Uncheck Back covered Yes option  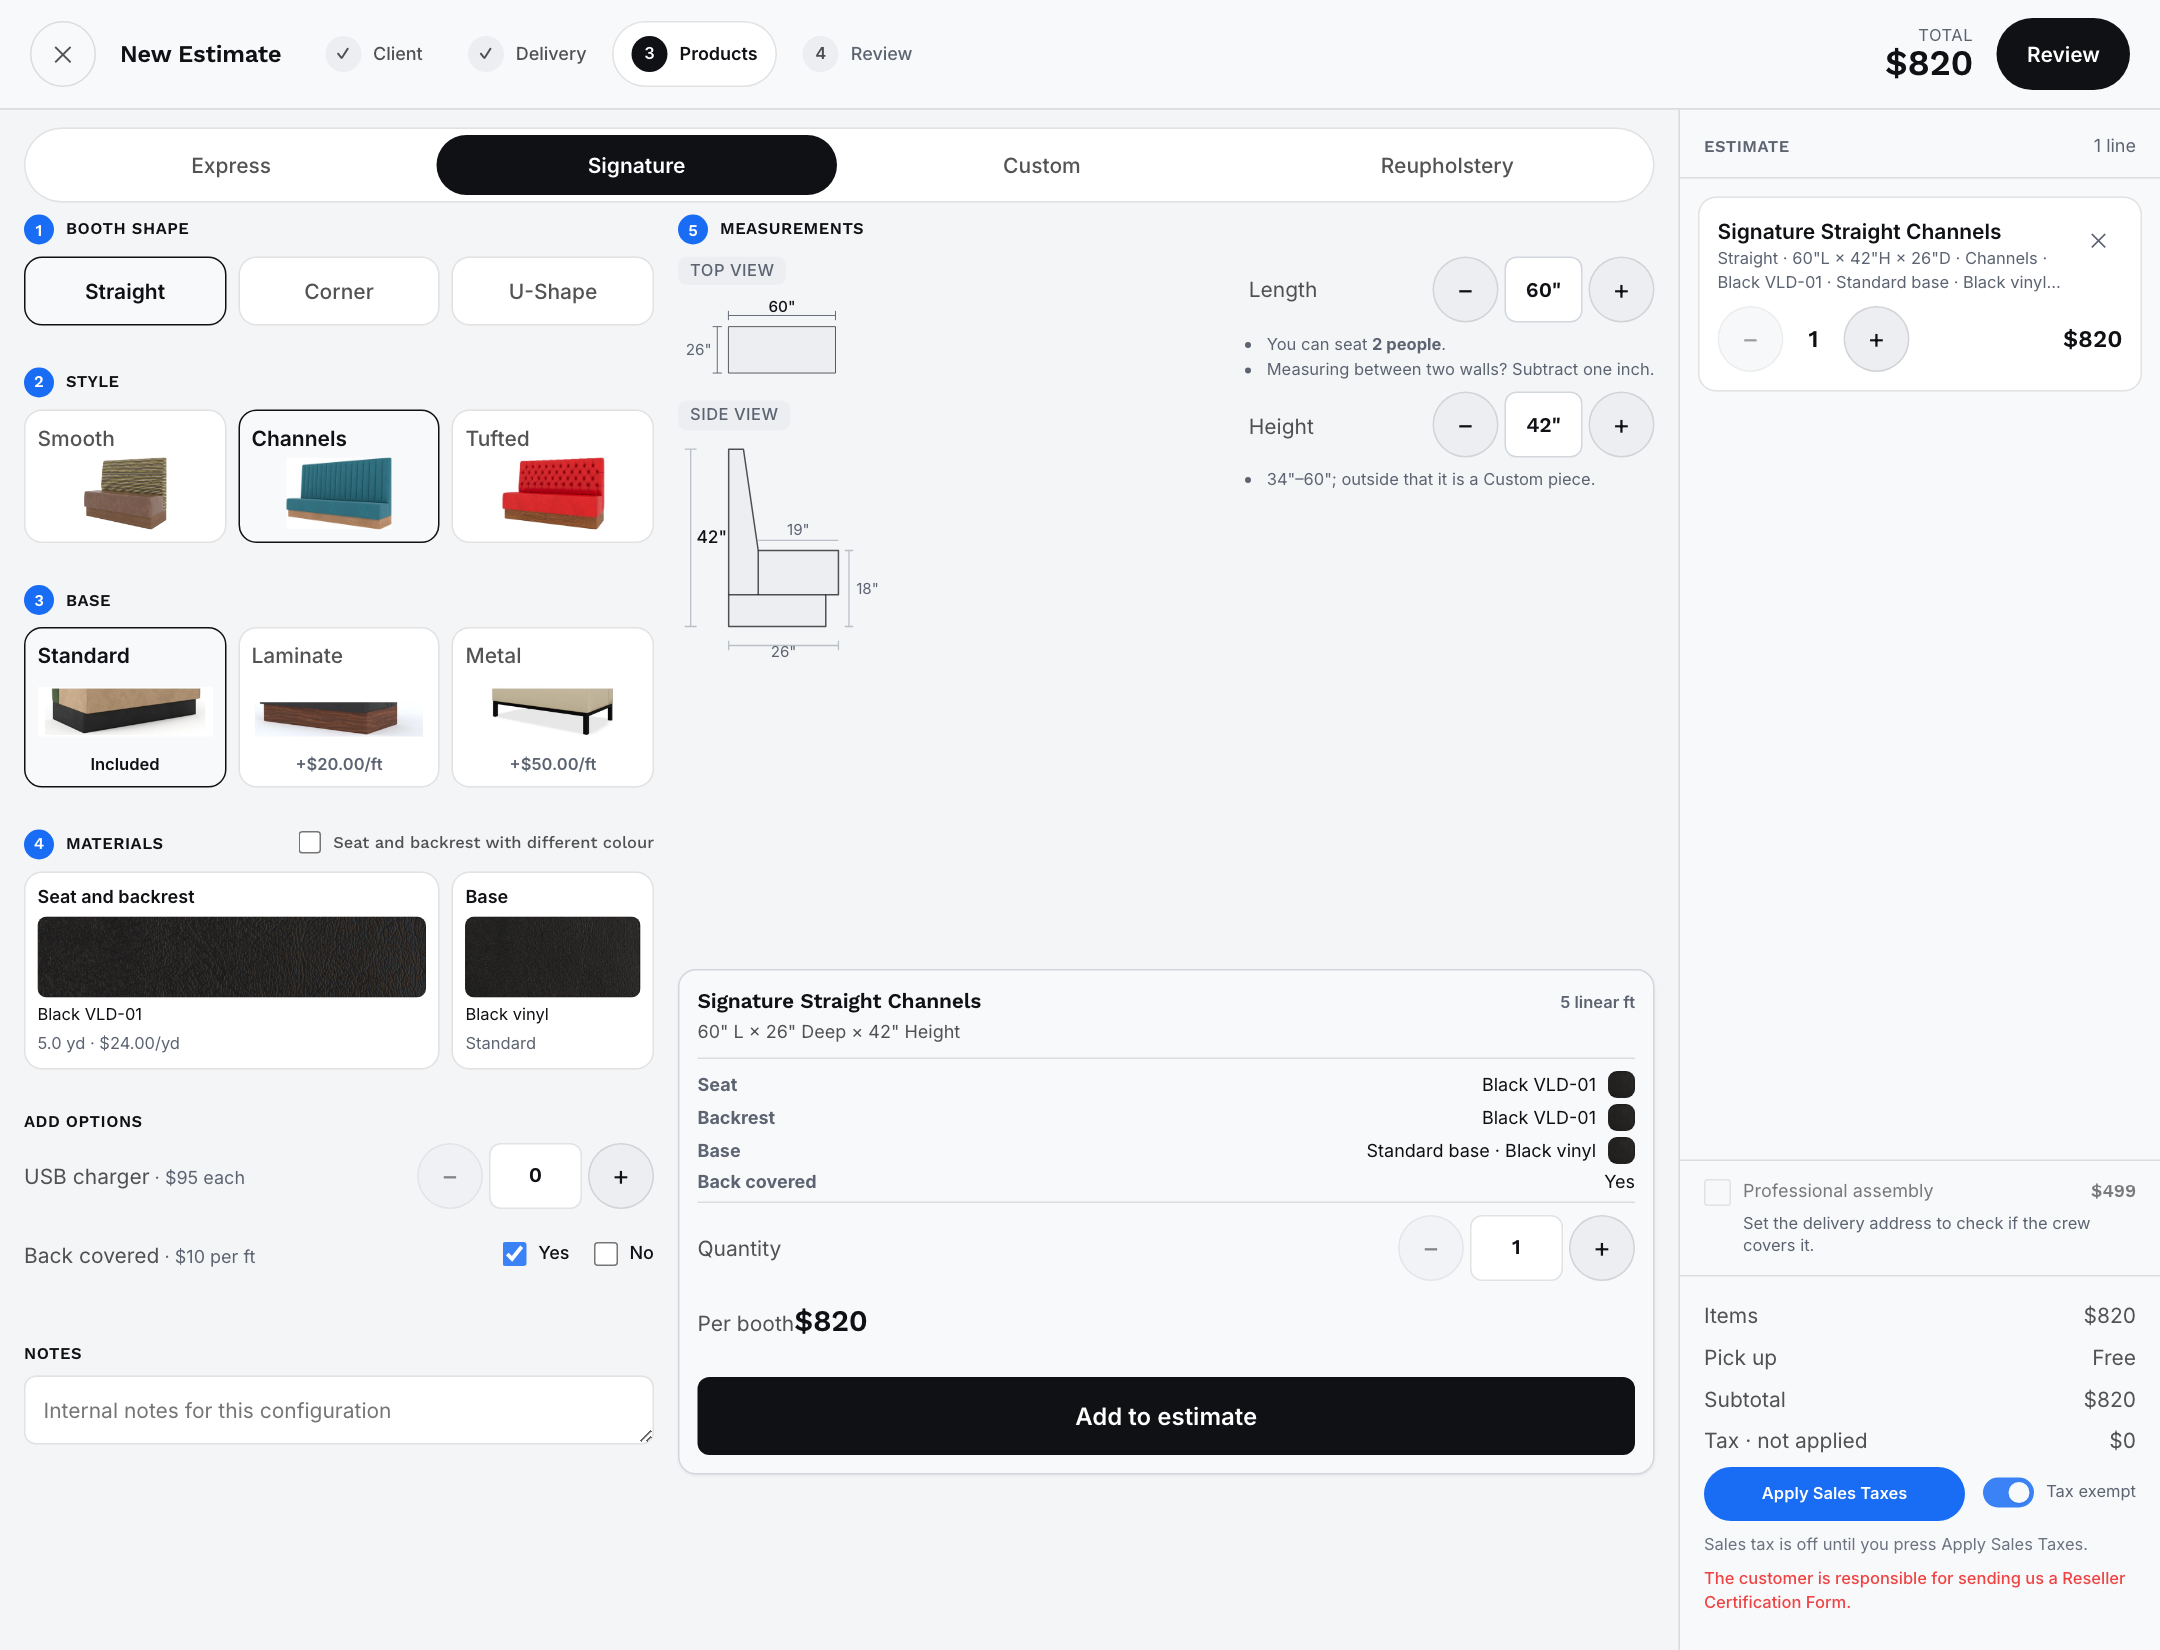(515, 1254)
